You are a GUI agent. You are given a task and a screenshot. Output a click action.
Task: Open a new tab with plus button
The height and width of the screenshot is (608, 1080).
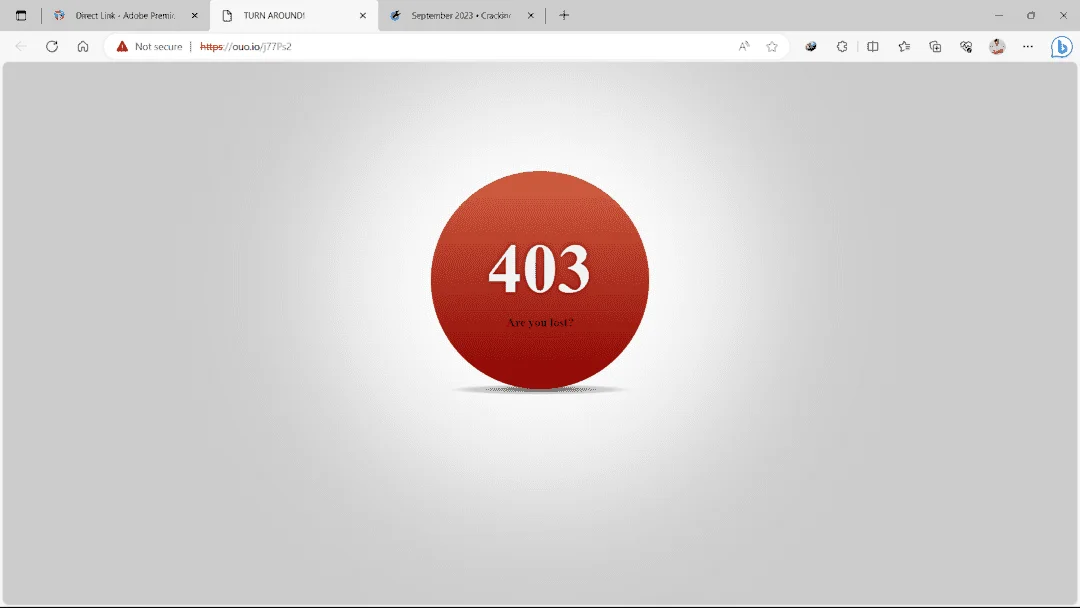pyautogui.click(x=564, y=15)
